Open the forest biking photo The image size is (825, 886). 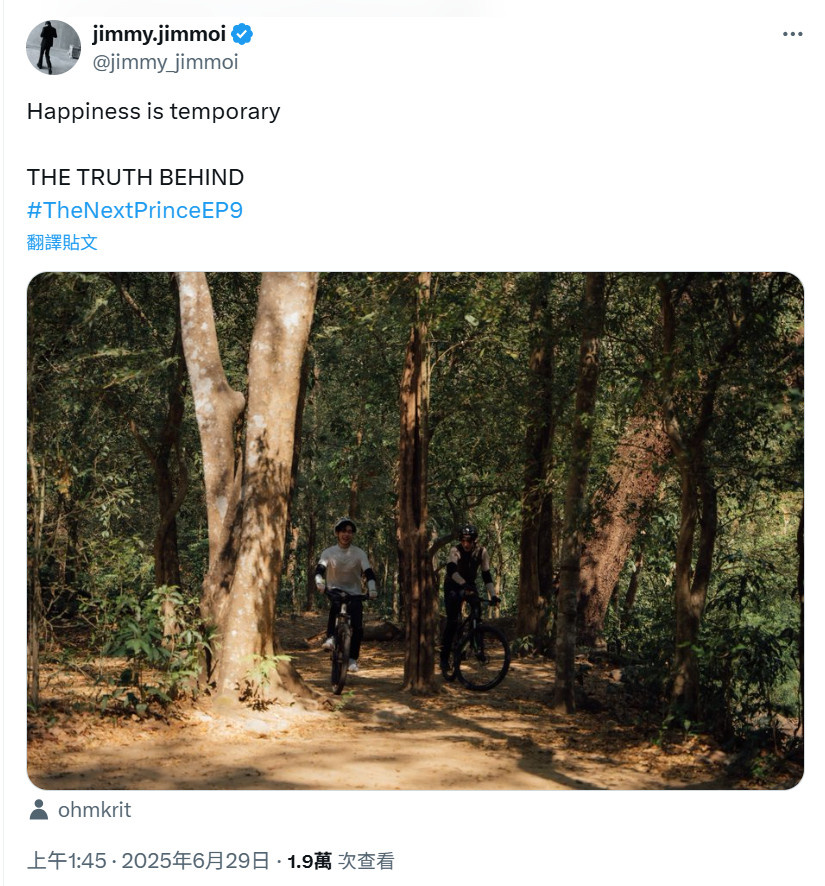(x=415, y=531)
